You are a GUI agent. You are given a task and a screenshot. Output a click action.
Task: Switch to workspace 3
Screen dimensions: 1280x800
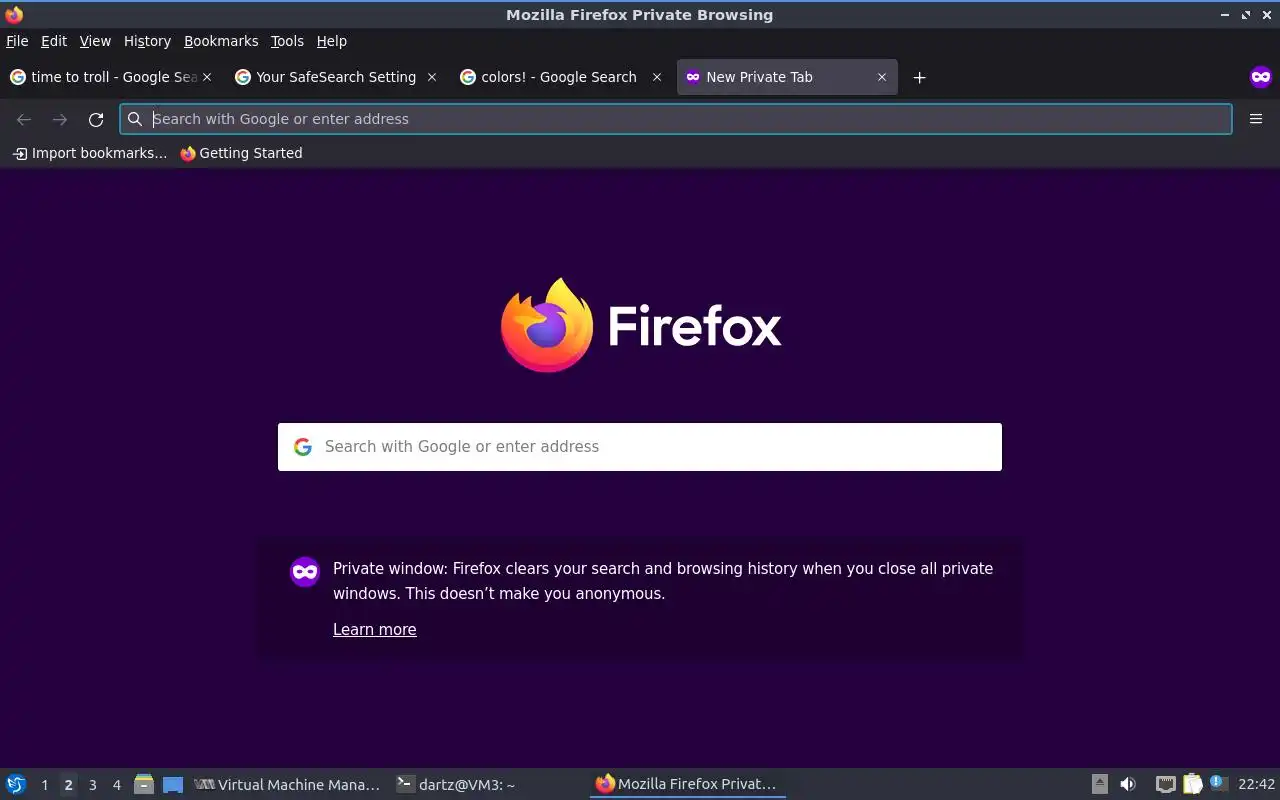click(x=92, y=785)
